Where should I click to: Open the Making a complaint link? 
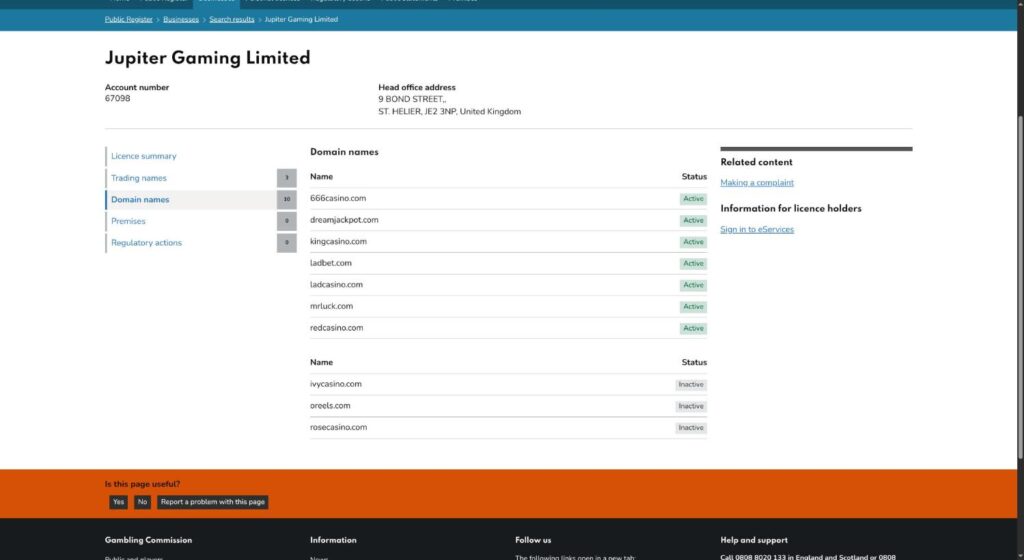757,183
